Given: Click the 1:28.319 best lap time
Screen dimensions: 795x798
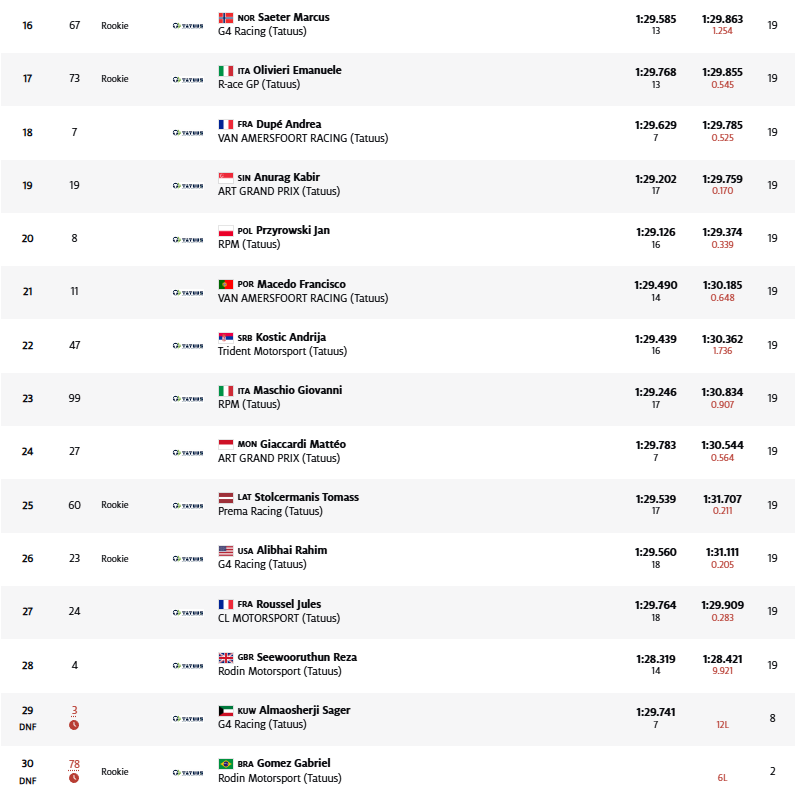Looking at the screenshot, I should click(655, 657).
